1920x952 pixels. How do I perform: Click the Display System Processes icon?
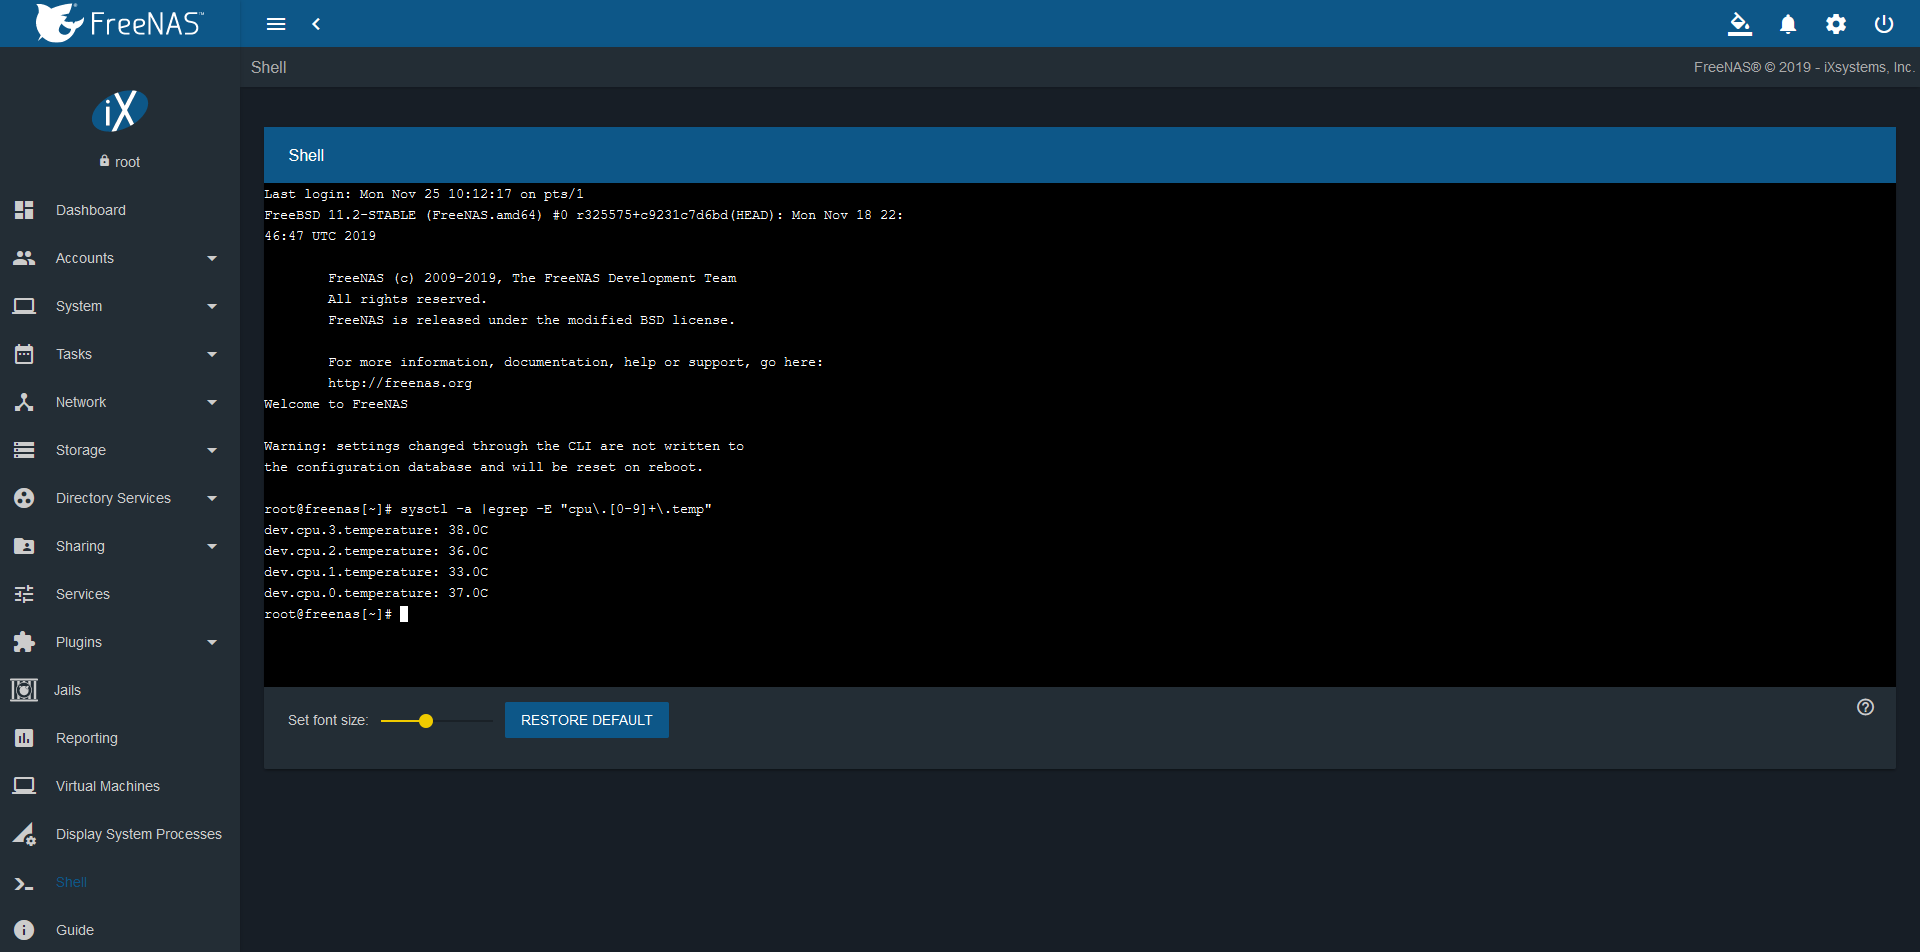[24, 834]
